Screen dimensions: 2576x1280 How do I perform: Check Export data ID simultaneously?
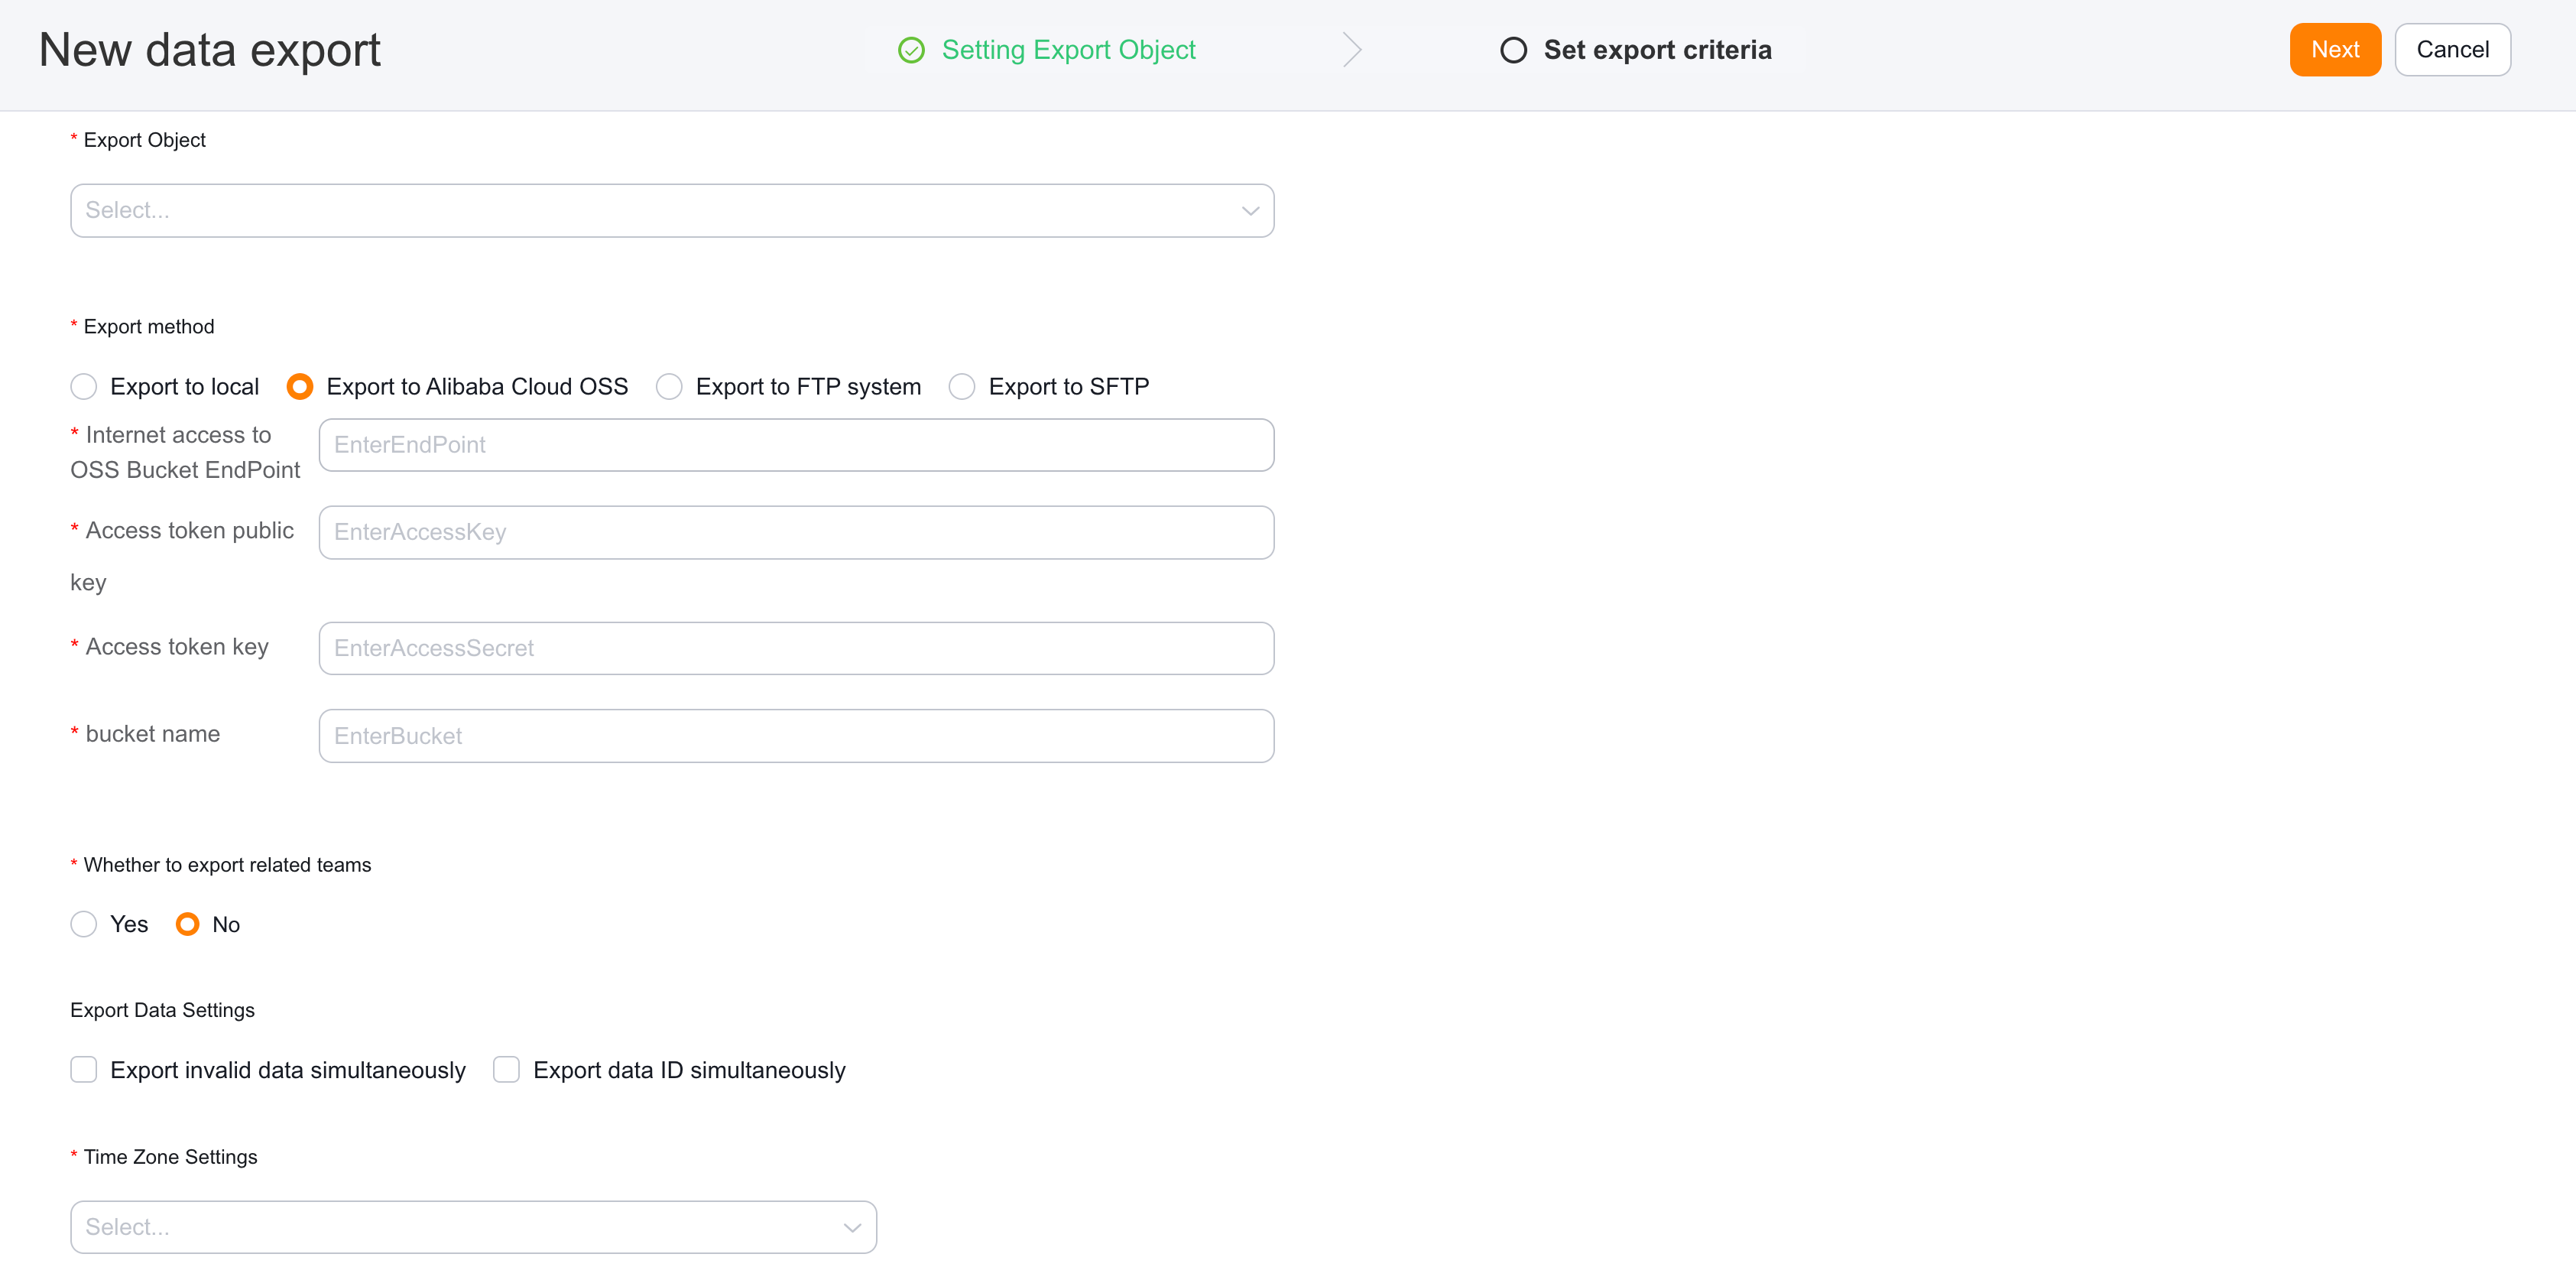tap(507, 1070)
